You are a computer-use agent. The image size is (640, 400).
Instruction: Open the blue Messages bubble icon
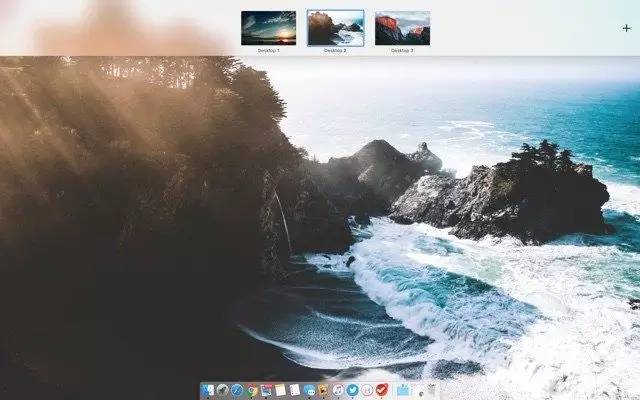pos(310,390)
